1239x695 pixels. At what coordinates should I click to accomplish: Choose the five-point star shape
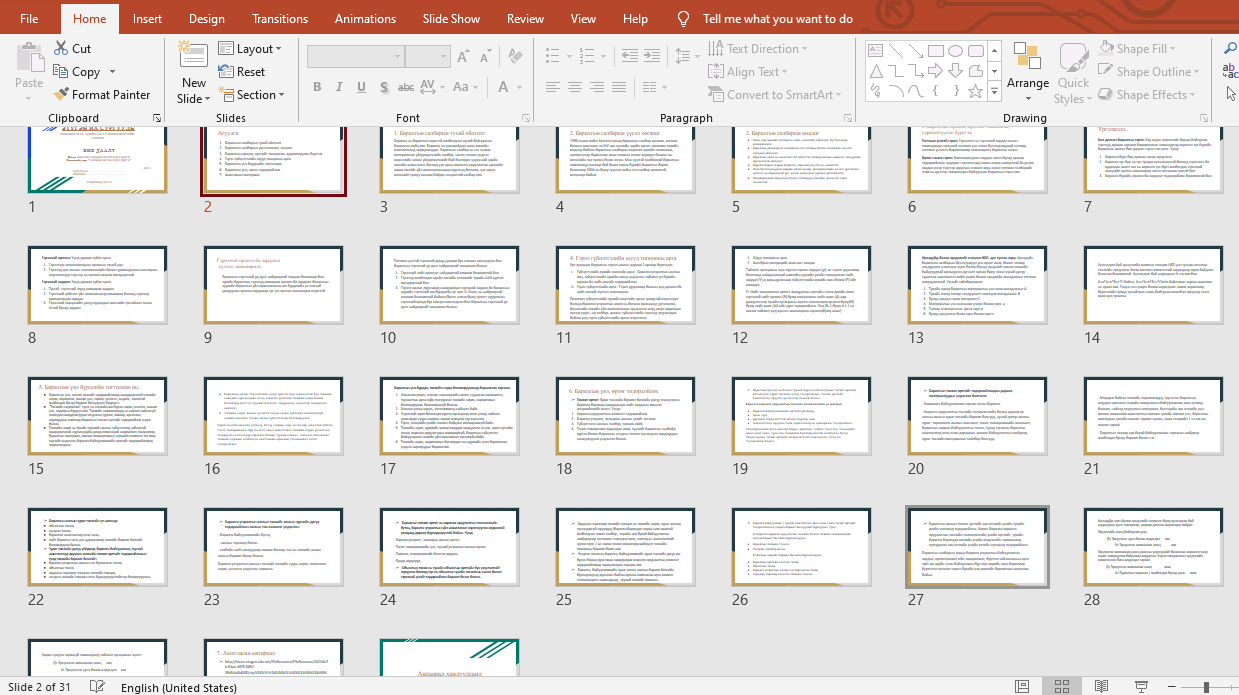(x=976, y=90)
